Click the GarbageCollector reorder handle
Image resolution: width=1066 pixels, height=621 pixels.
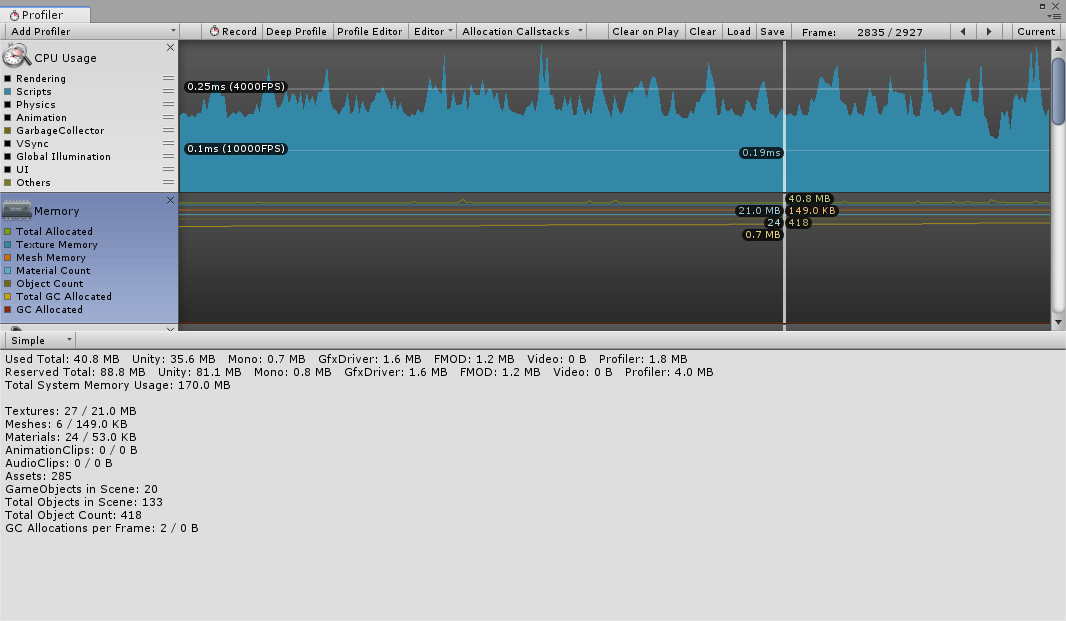click(168, 130)
